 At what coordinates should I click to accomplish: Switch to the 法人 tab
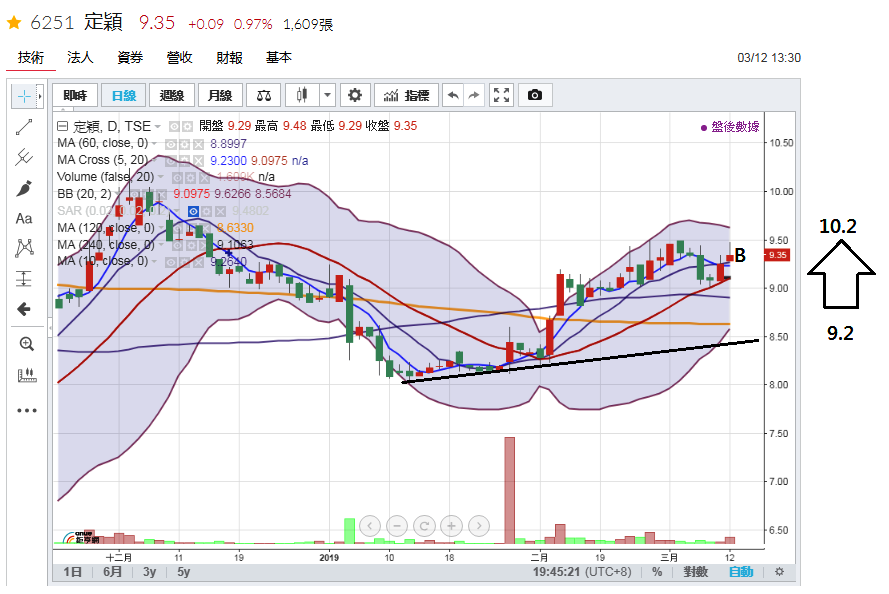80,57
